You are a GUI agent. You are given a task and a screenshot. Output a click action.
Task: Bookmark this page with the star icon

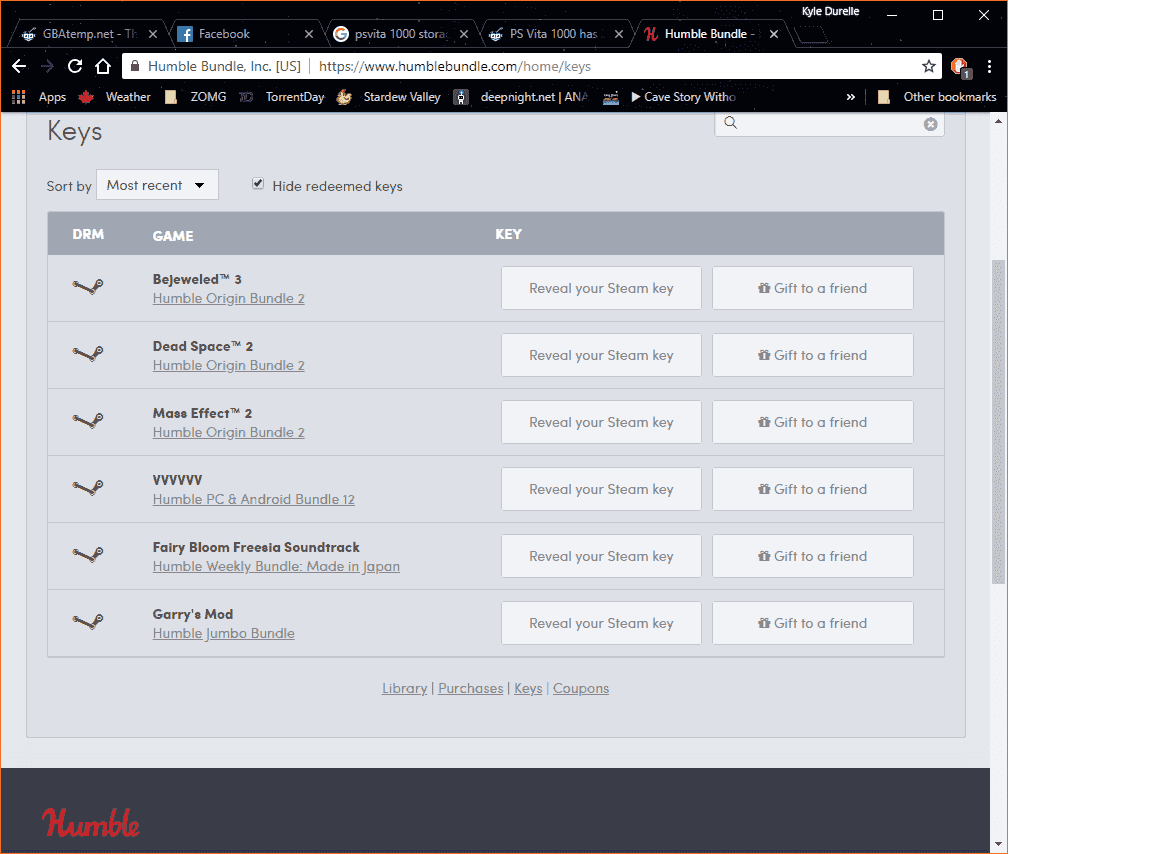(x=929, y=66)
